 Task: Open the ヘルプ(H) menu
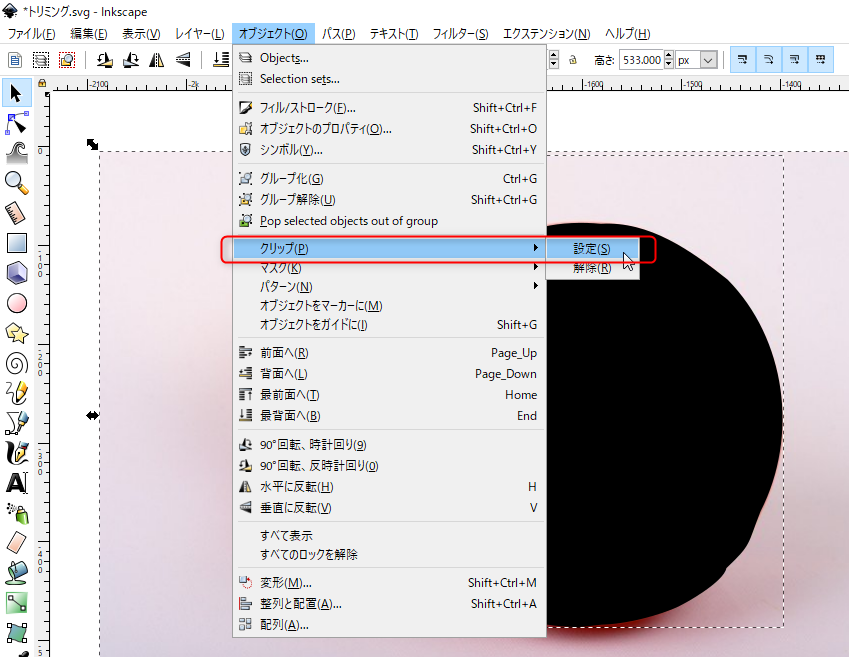click(x=628, y=34)
